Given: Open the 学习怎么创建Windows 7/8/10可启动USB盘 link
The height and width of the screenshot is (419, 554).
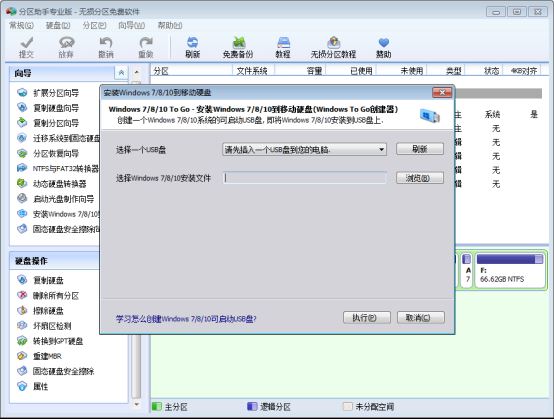Looking at the screenshot, I should tap(186, 319).
